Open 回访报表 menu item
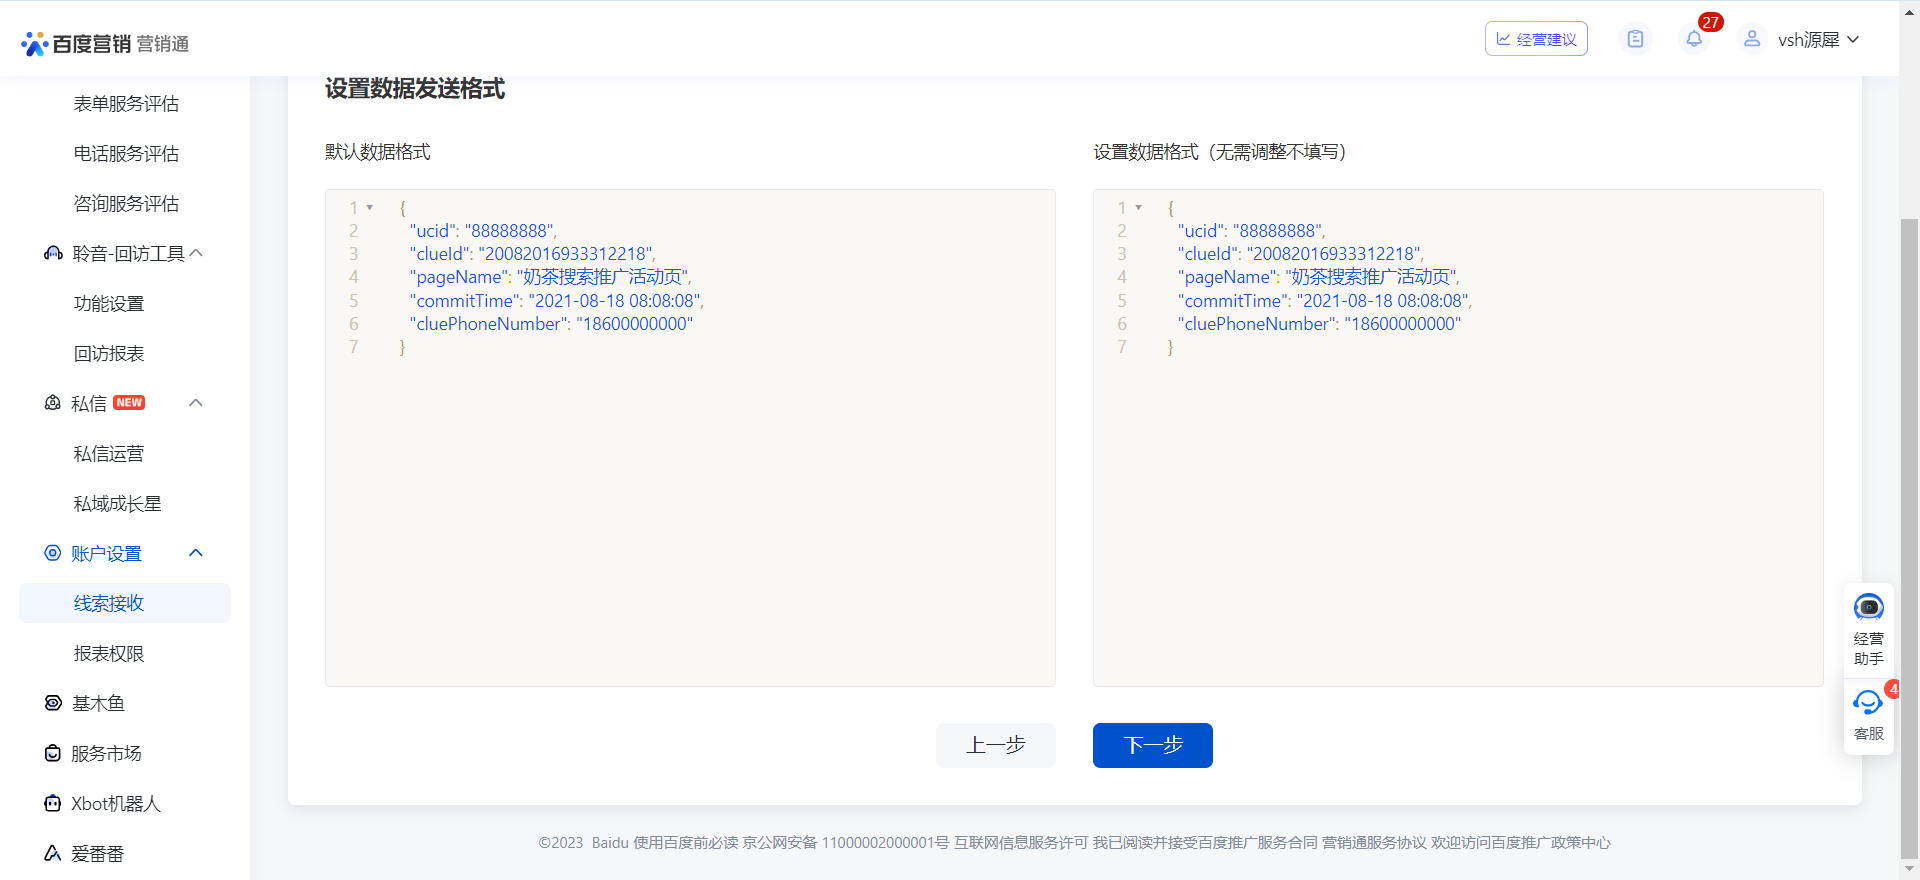Image resolution: width=1920 pixels, height=880 pixels. pos(109,353)
